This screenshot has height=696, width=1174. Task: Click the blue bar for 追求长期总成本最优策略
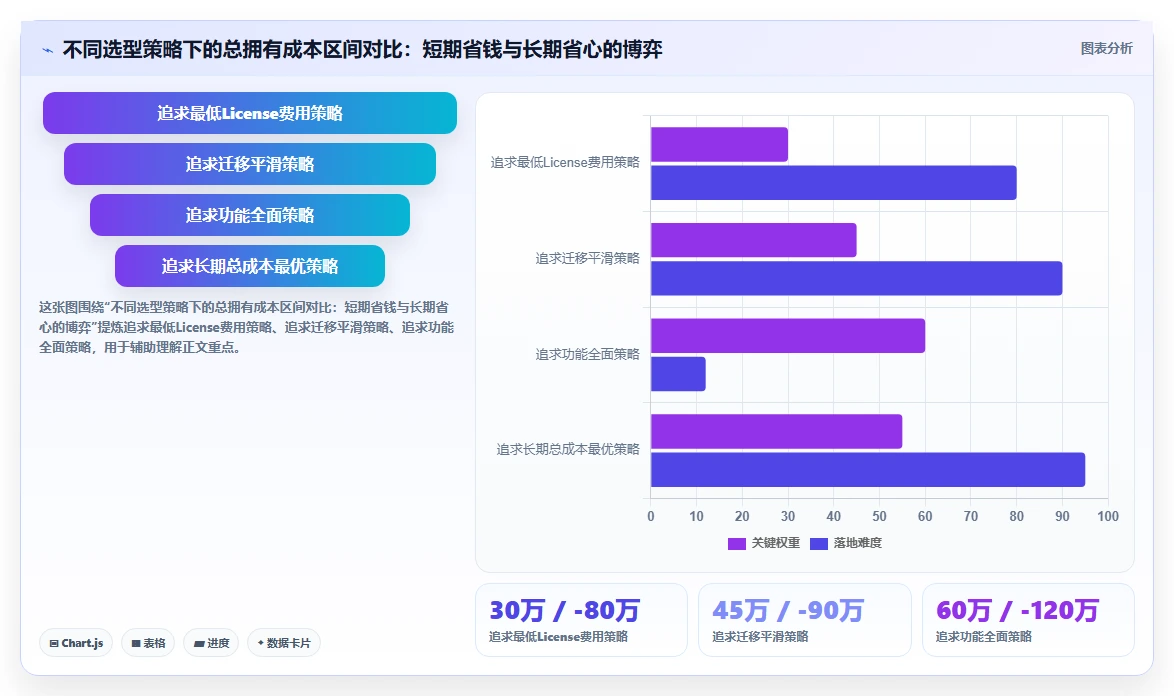point(869,469)
